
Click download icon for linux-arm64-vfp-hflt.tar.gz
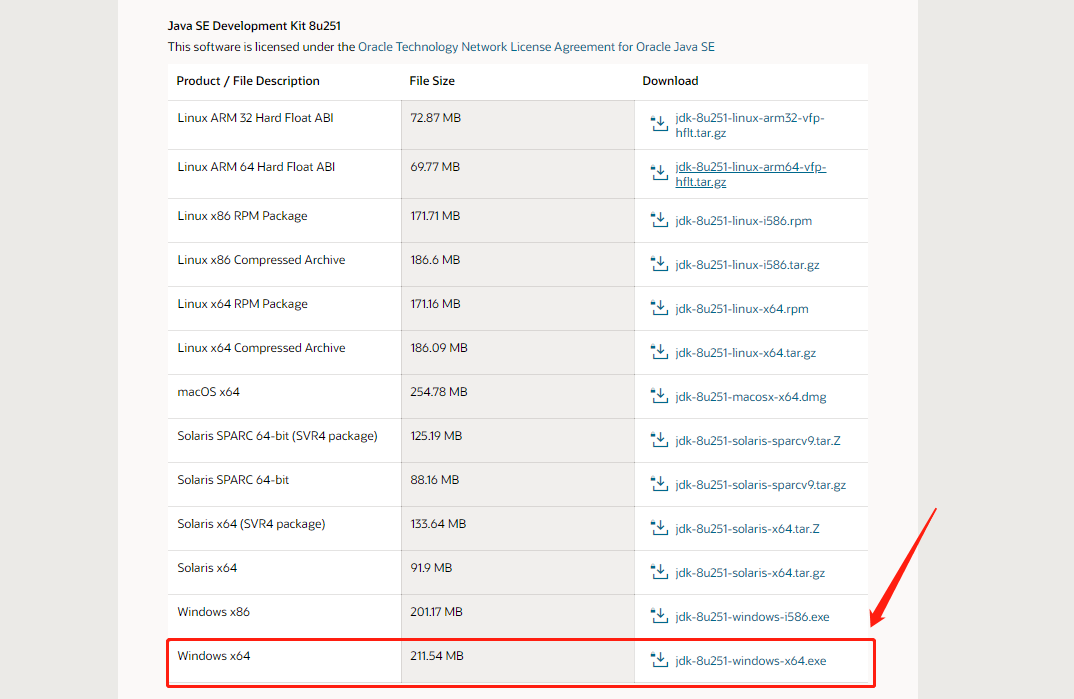coord(659,173)
